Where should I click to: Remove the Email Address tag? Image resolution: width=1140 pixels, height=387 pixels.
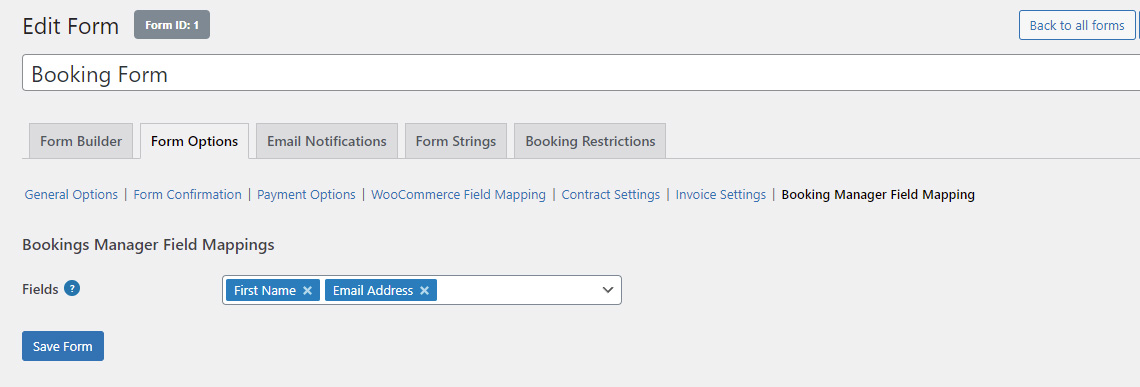tap(425, 290)
